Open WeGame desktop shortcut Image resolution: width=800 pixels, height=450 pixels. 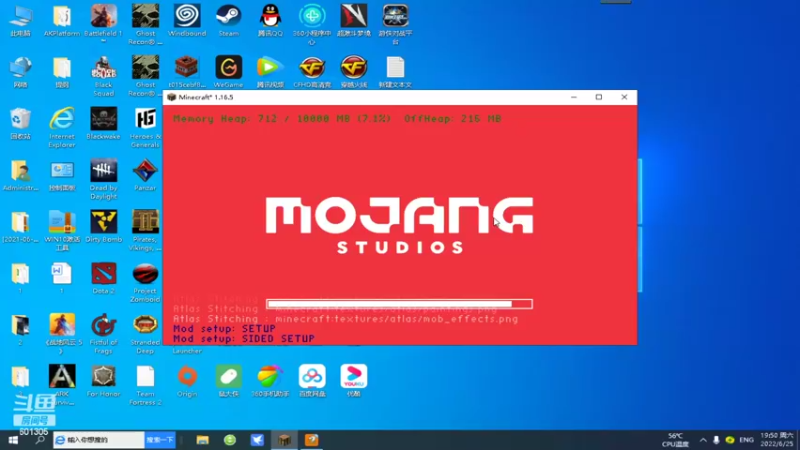coord(228,72)
